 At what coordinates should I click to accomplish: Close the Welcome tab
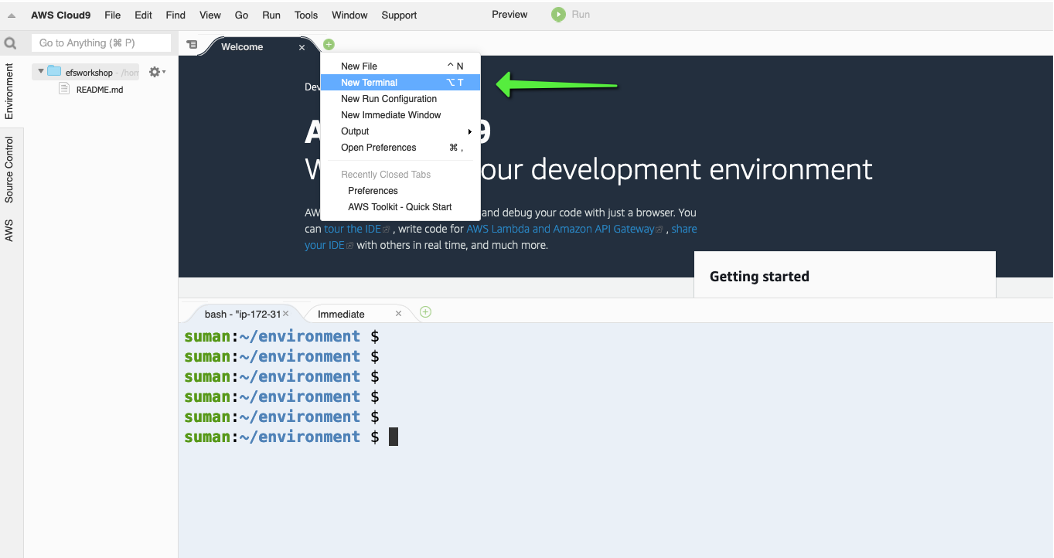(302, 47)
